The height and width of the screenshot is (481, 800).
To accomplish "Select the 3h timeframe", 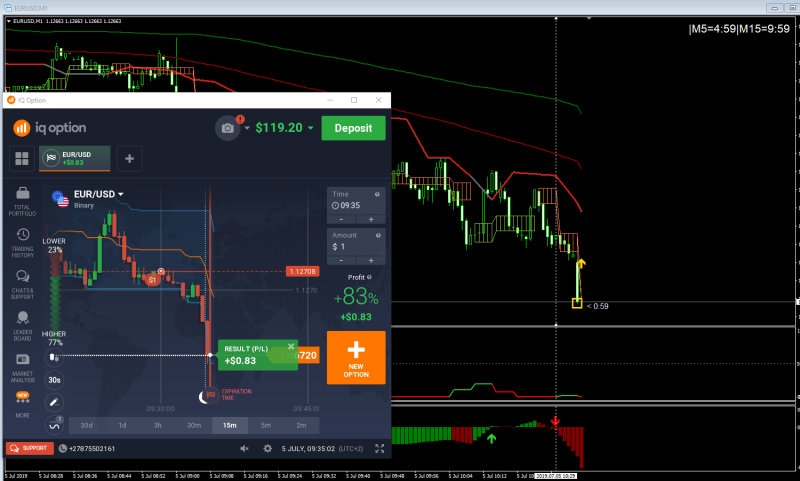I will (158, 425).
